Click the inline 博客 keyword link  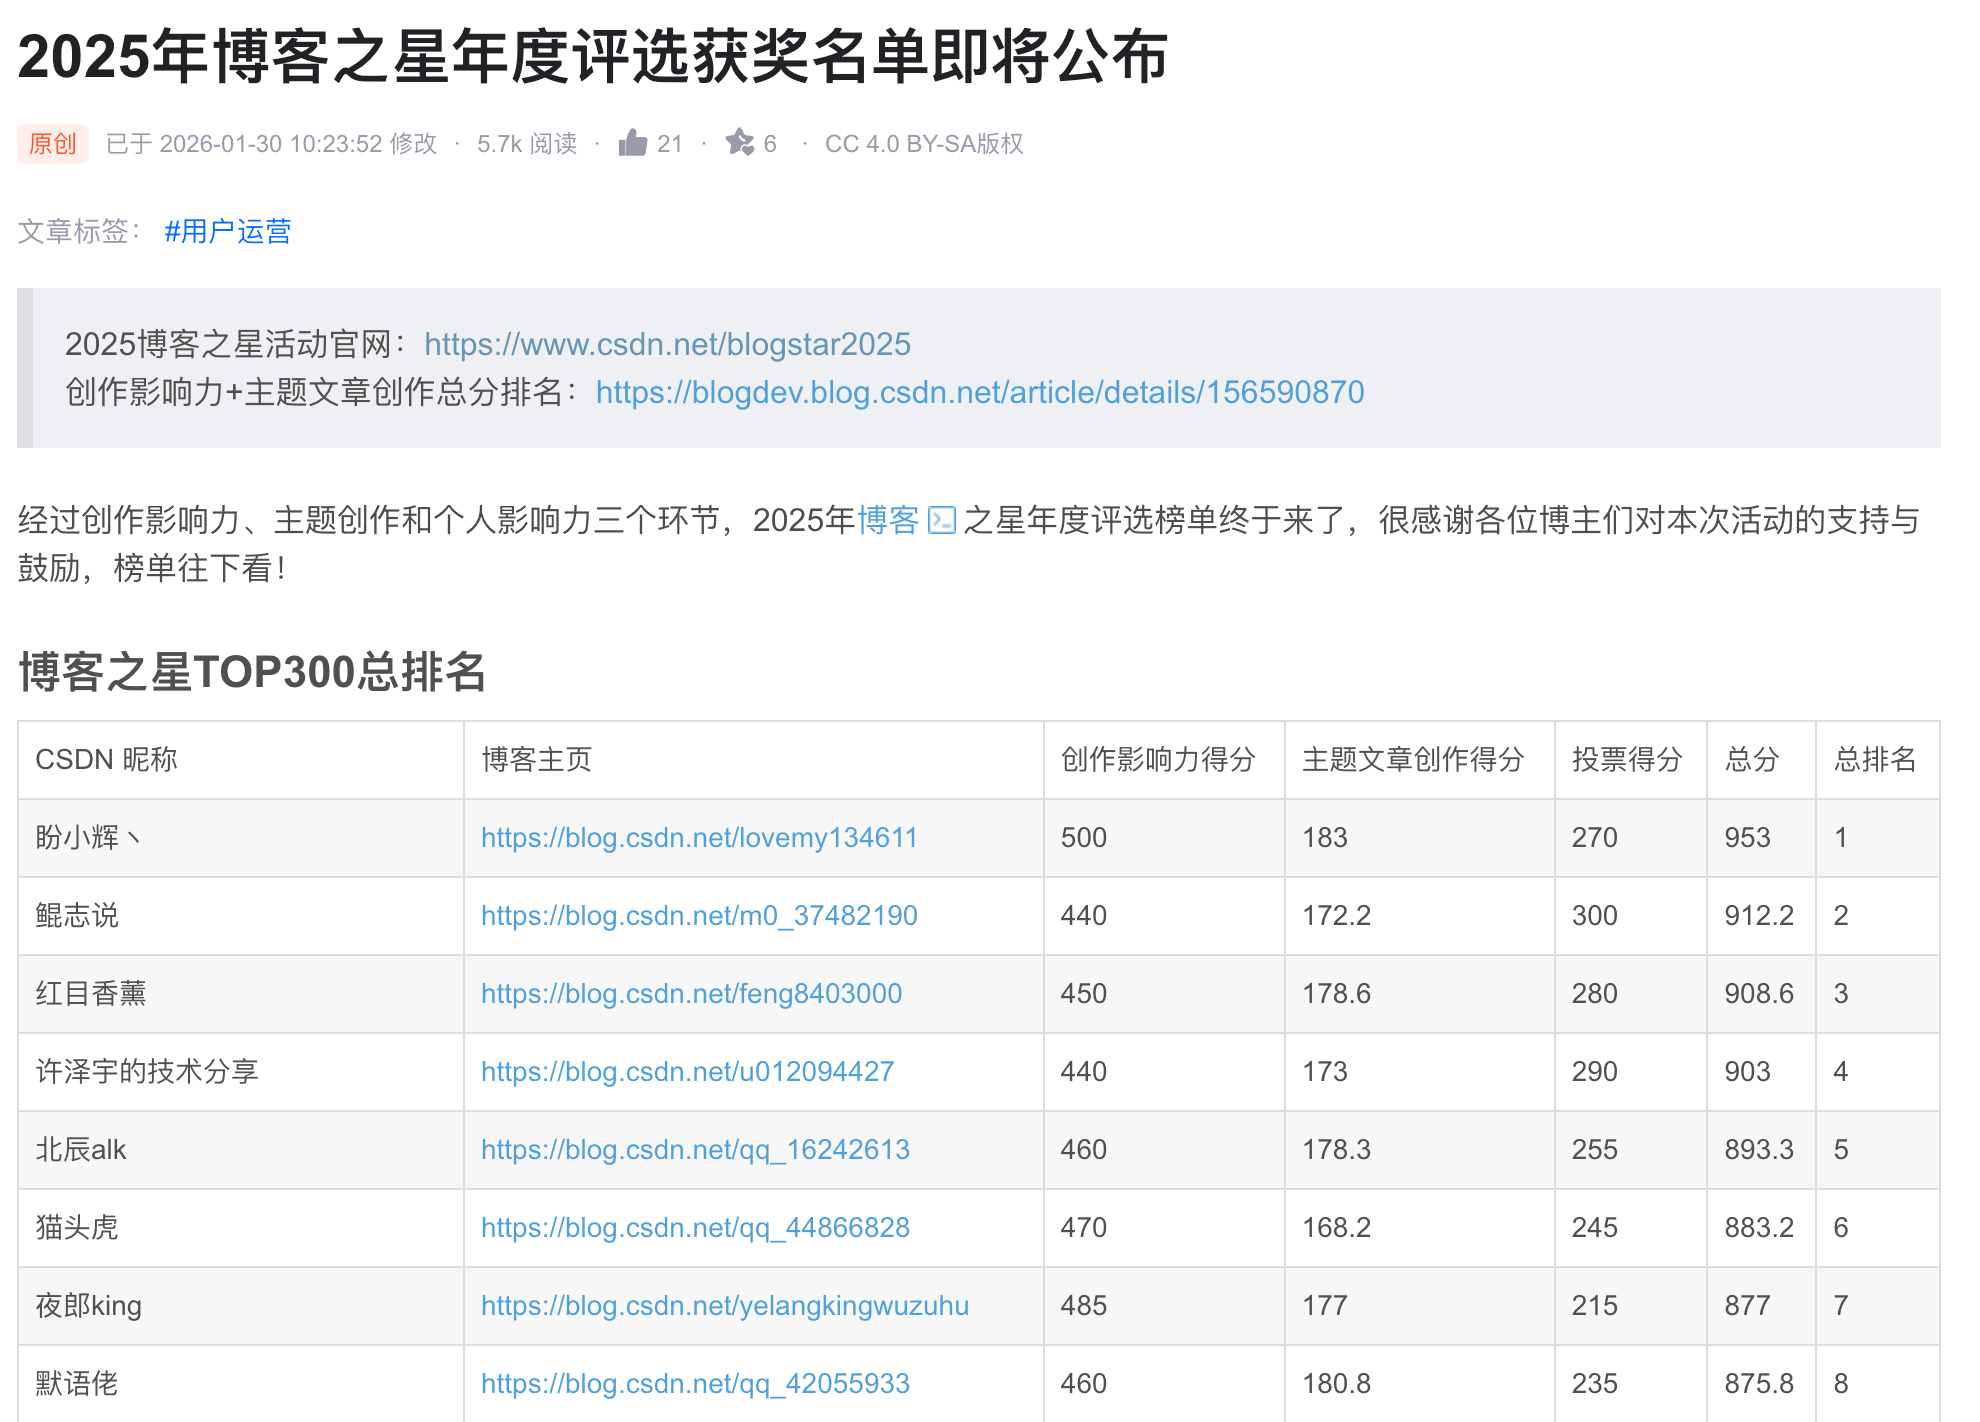887,520
